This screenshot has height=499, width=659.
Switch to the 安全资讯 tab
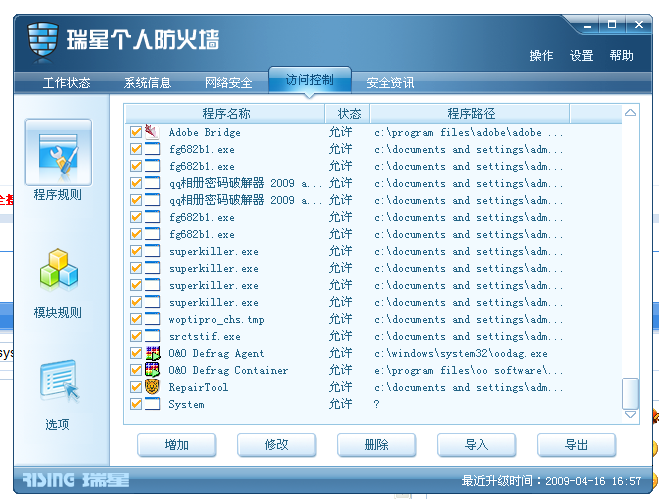(x=390, y=82)
